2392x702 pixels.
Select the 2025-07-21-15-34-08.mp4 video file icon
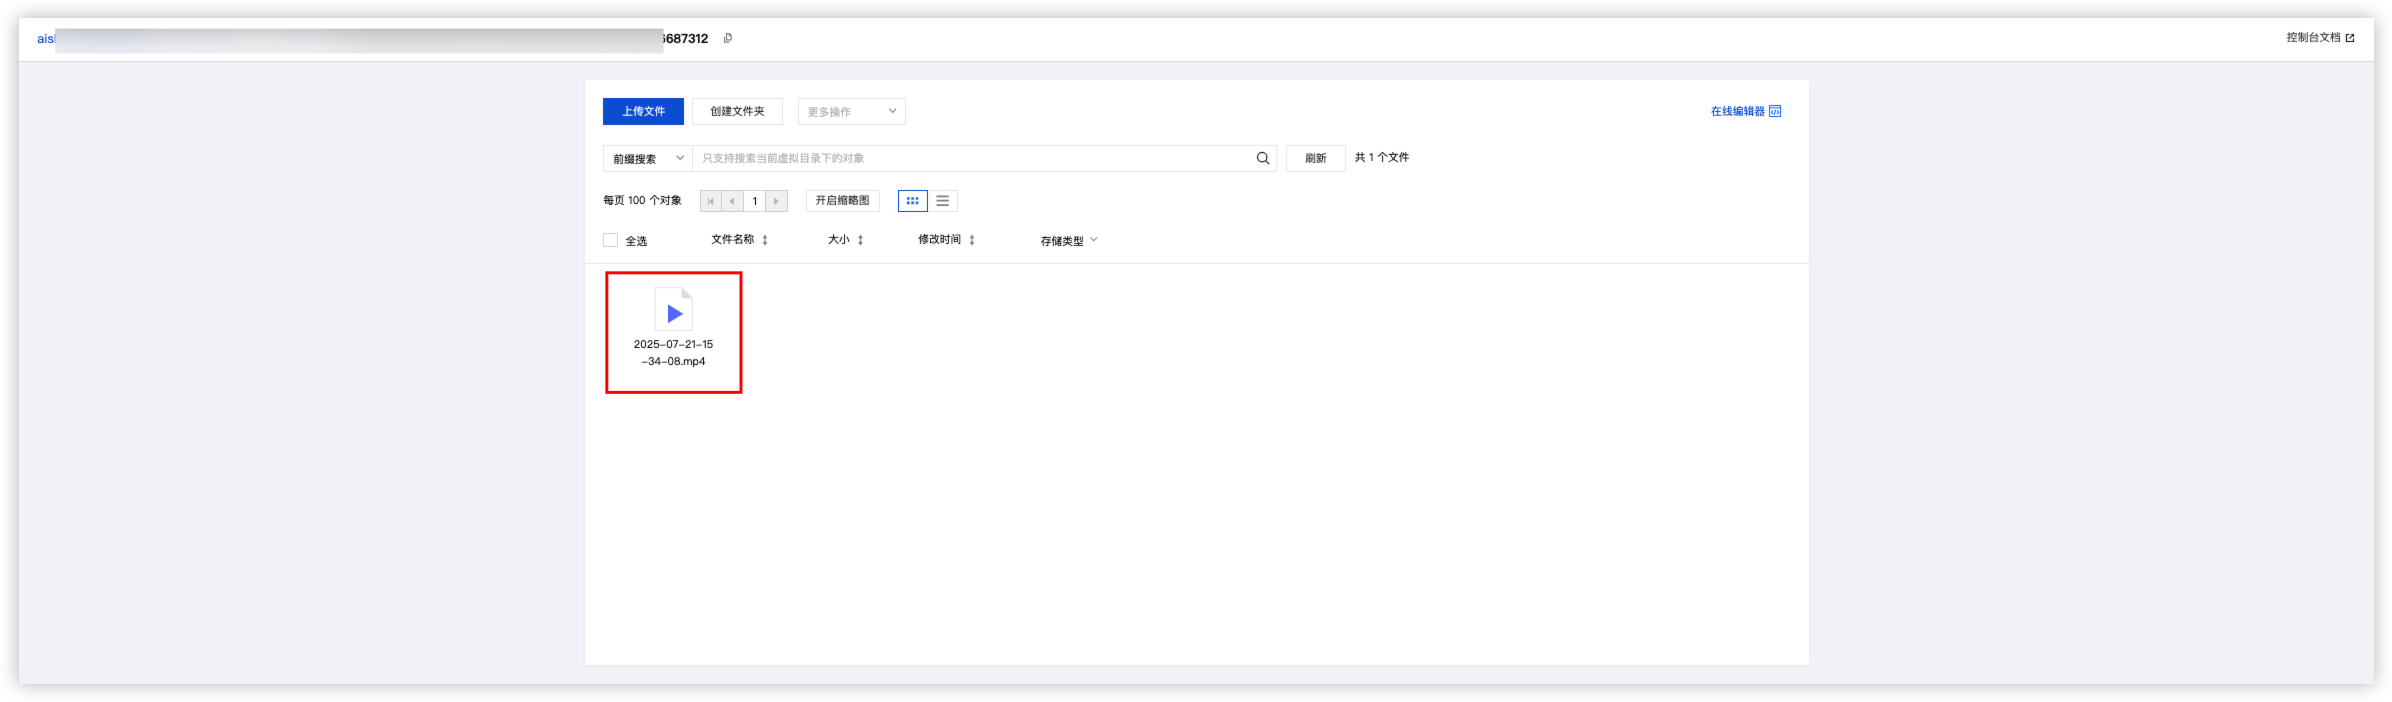pyautogui.click(x=674, y=309)
